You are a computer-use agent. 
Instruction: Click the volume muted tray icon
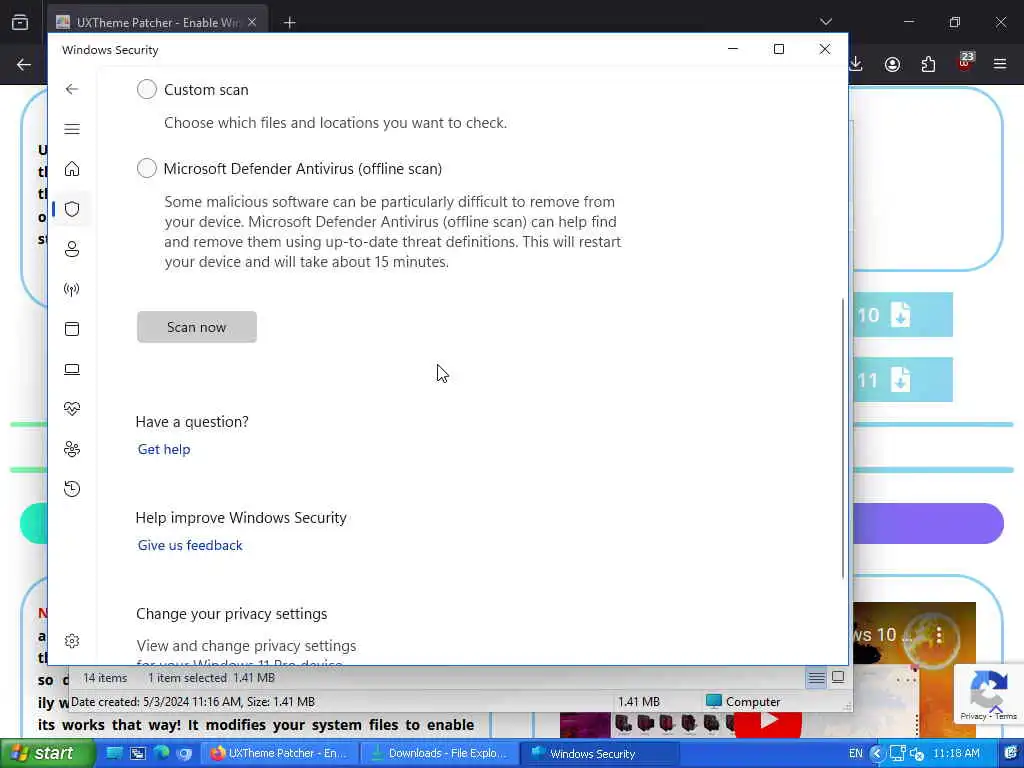click(x=916, y=754)
